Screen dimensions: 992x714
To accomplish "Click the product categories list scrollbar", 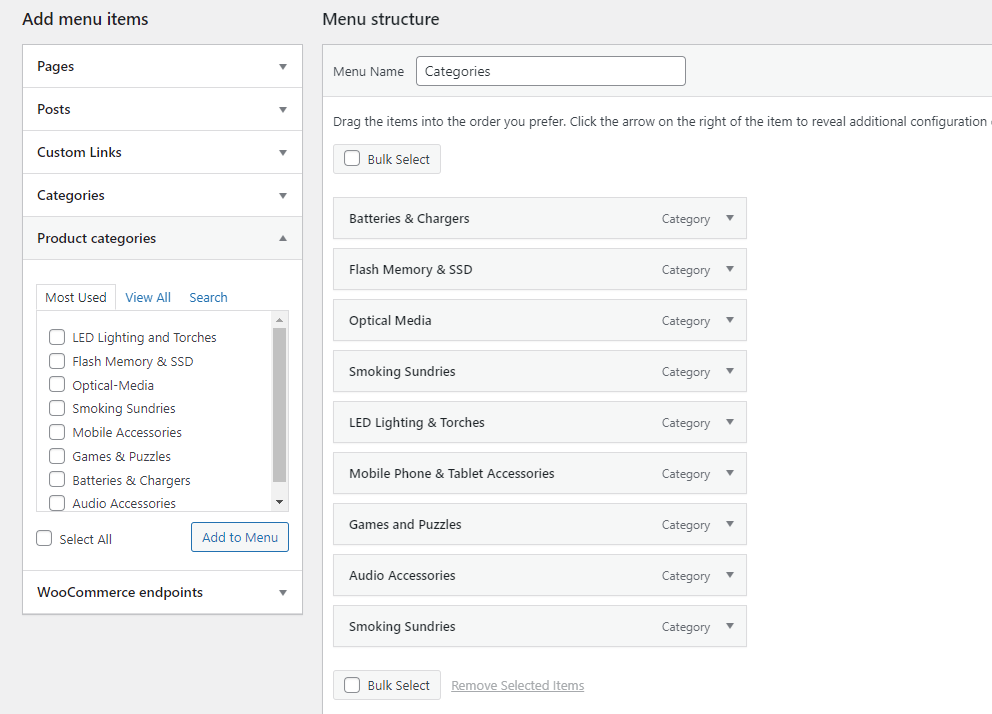I will point(280,405).
